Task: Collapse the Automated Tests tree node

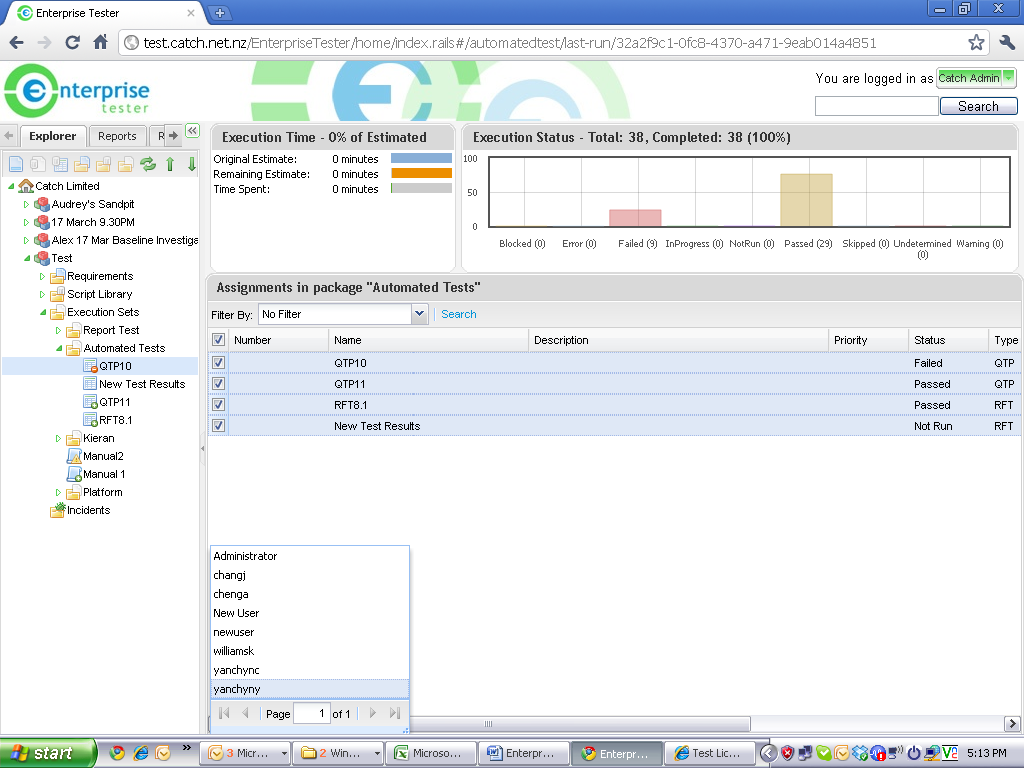Action: coord(58,348)
